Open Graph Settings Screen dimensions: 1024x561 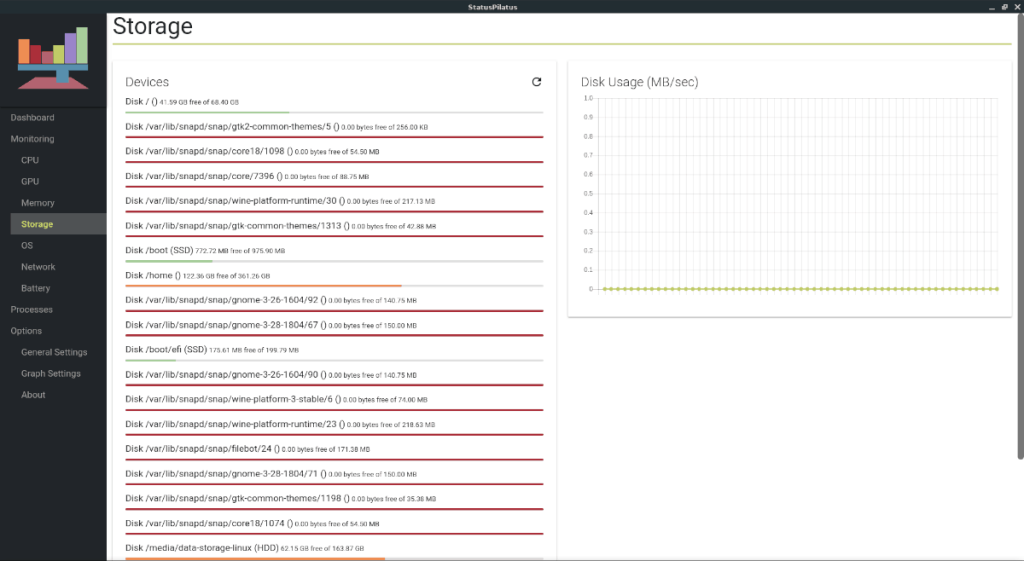(51, 374)
